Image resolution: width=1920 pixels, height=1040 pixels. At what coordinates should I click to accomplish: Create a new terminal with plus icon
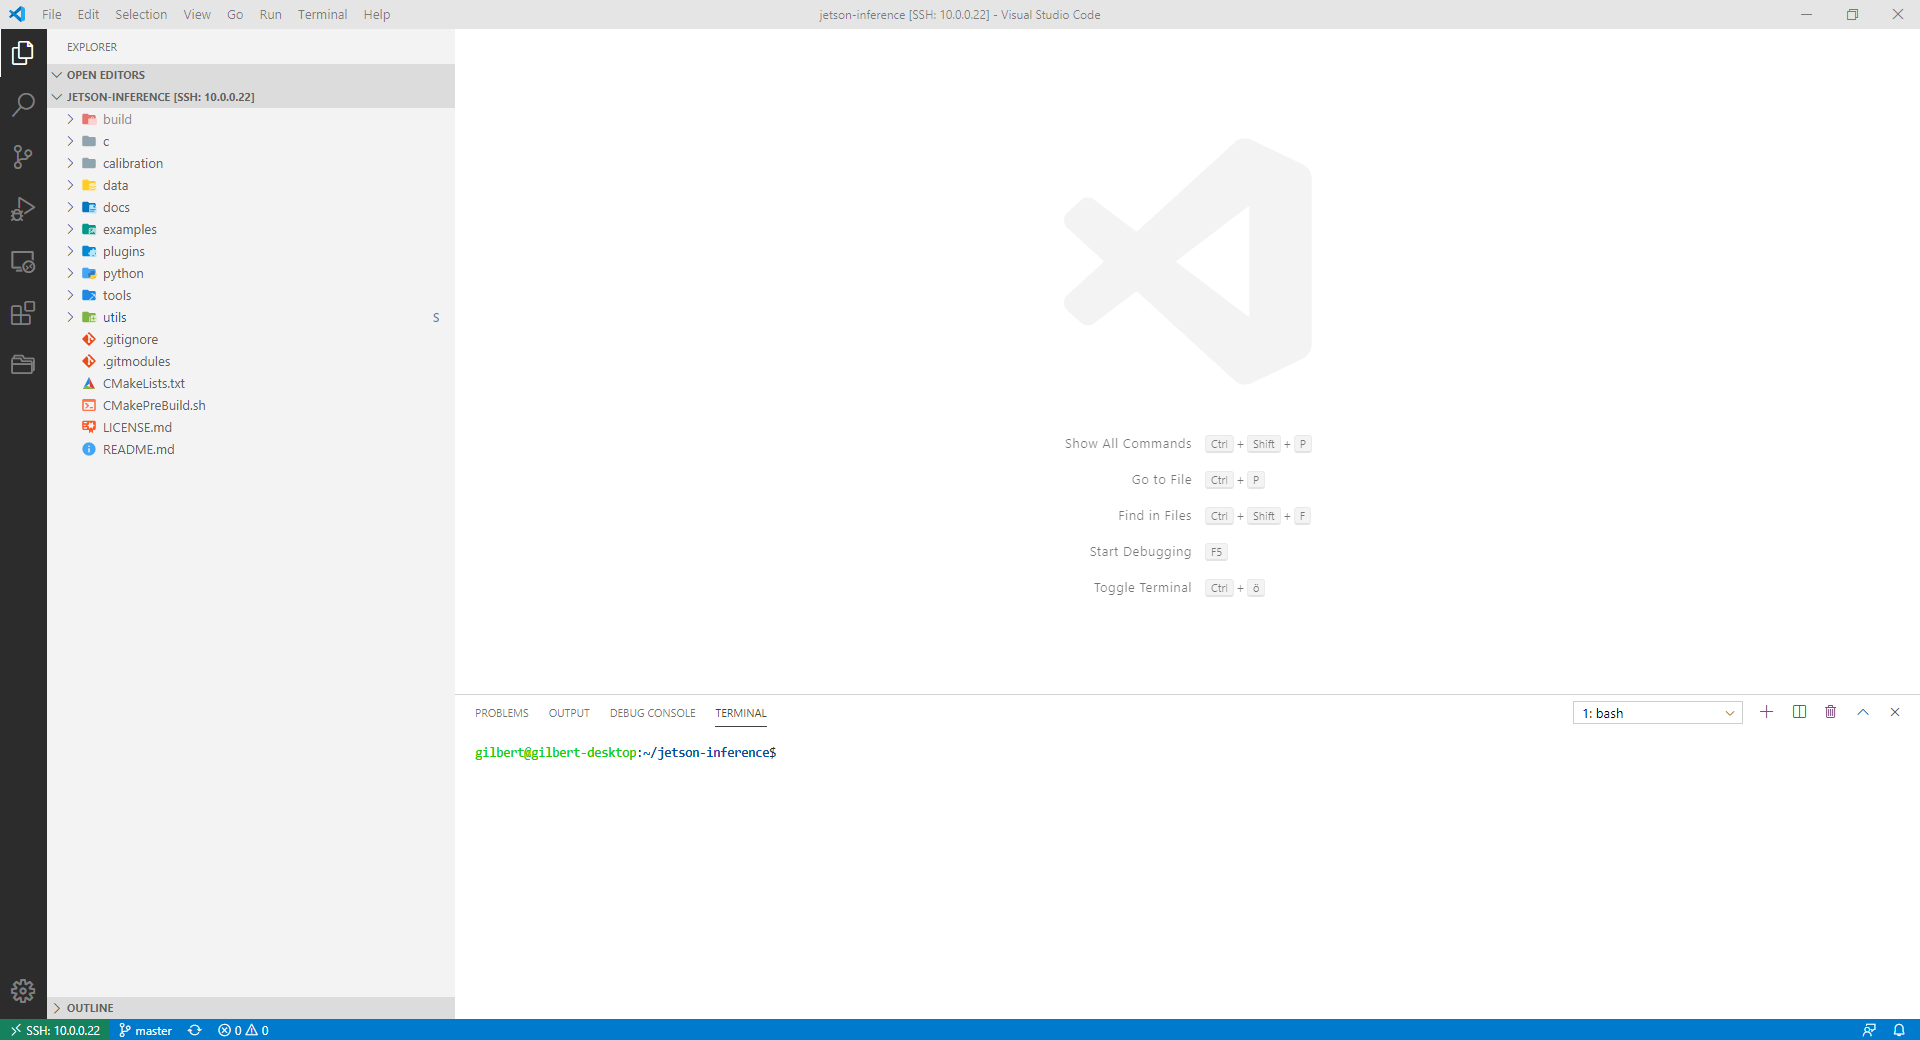click(x=1767, y=712)
